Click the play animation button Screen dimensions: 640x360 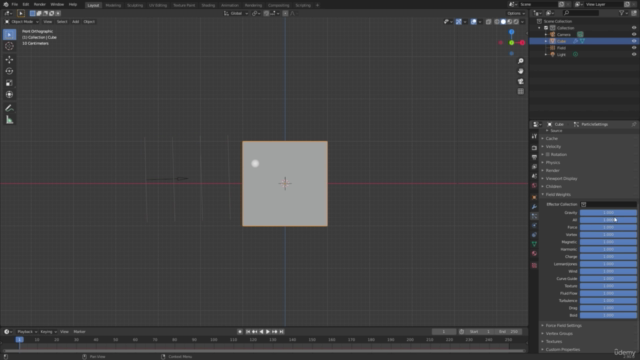click(x=268, y=332)
